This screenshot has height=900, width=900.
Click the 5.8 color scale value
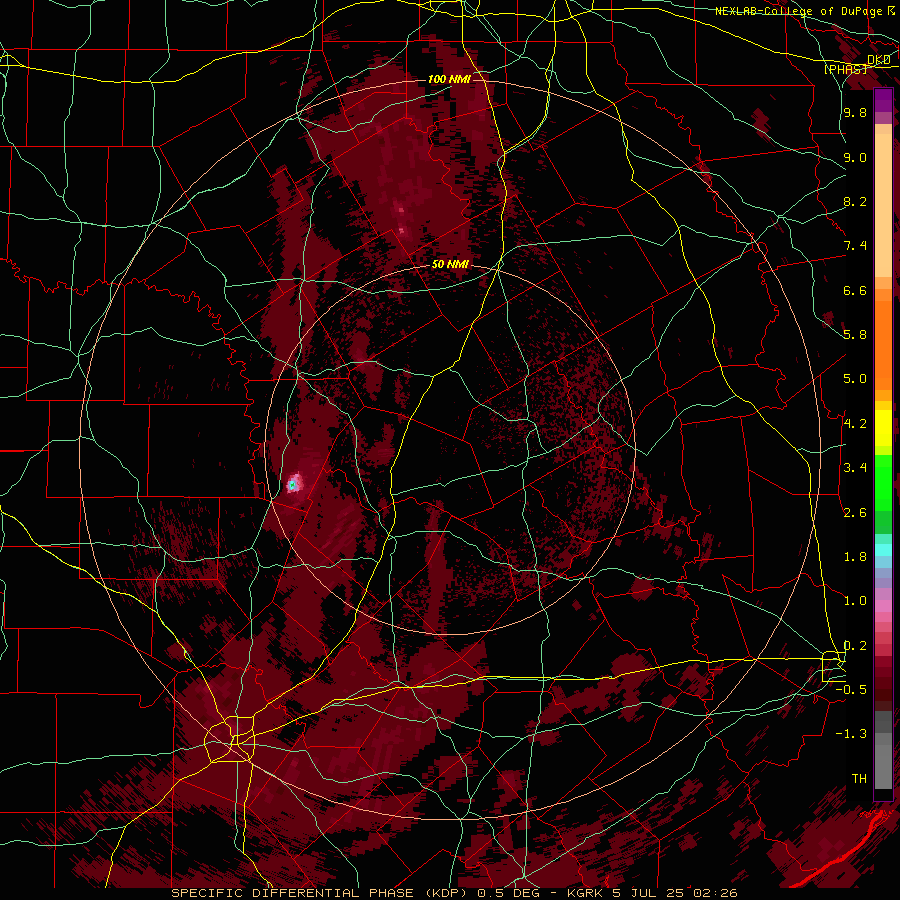click(x=855, y=335)
